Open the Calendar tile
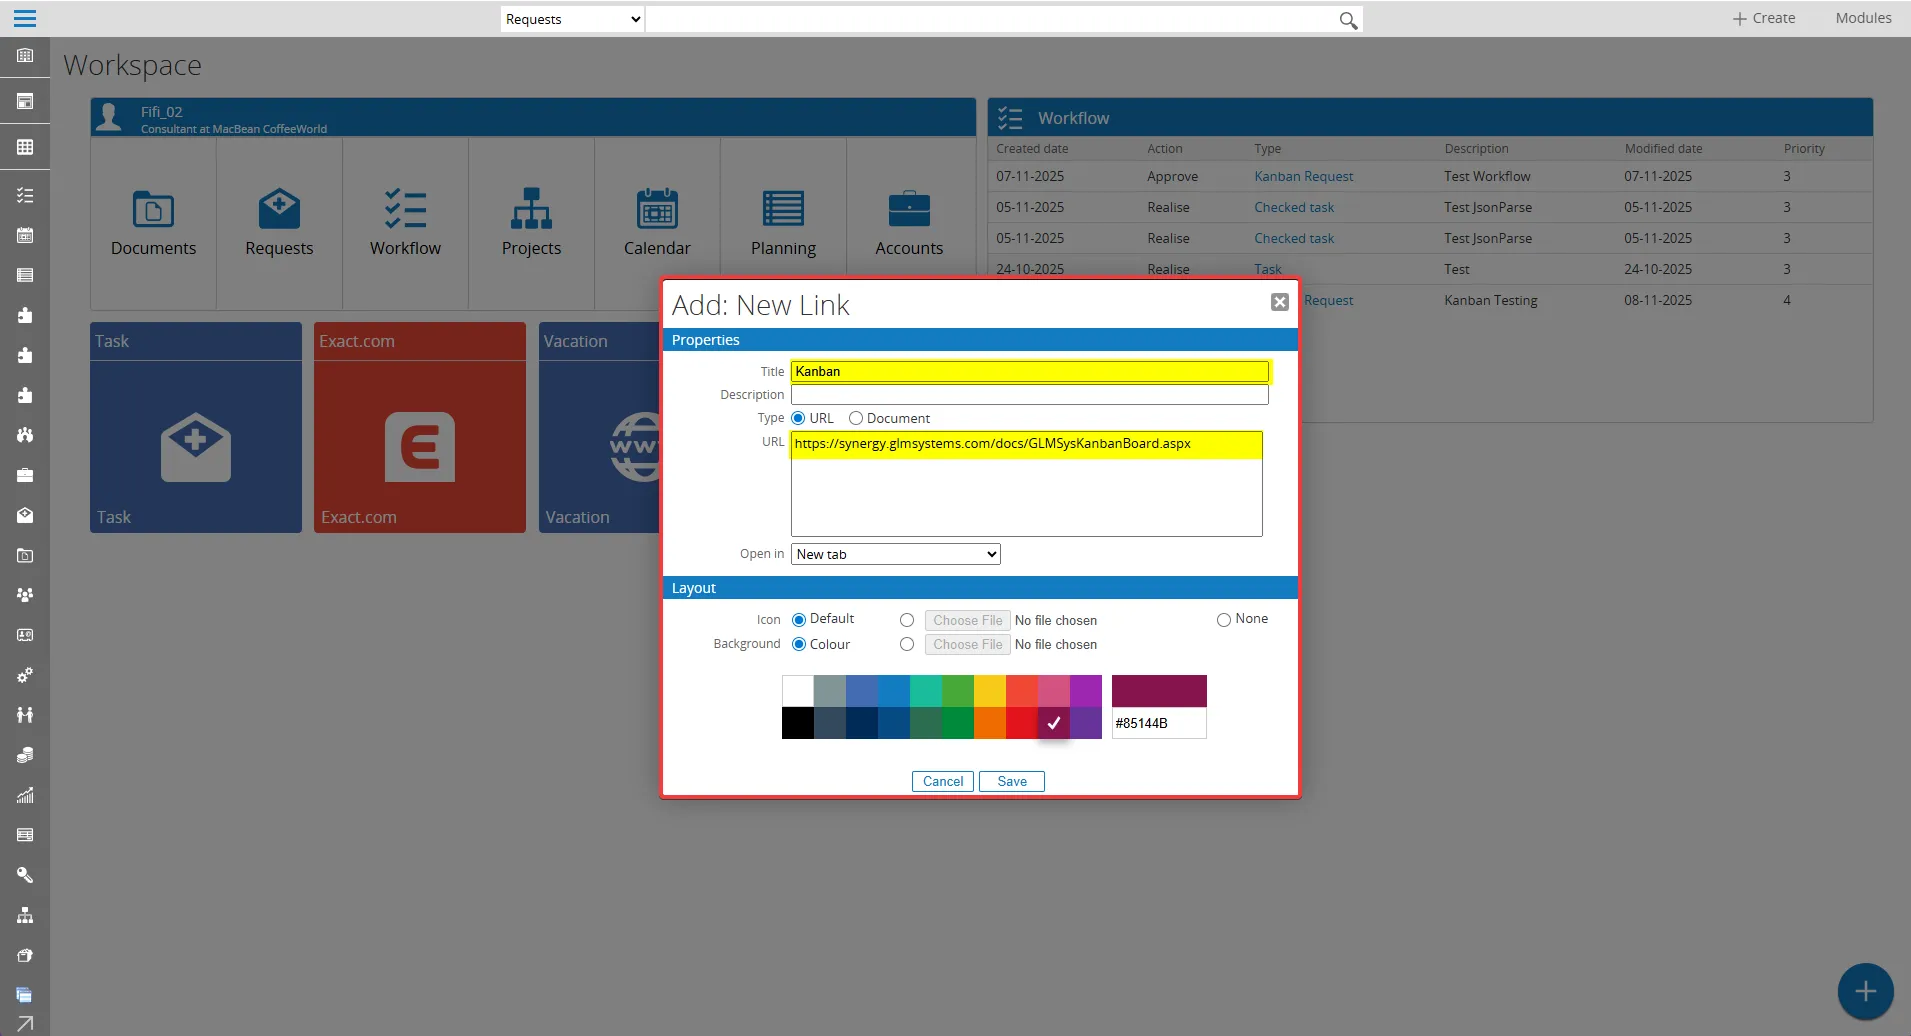Screen dimensions: 1911x1036 (x=656, y=222)
